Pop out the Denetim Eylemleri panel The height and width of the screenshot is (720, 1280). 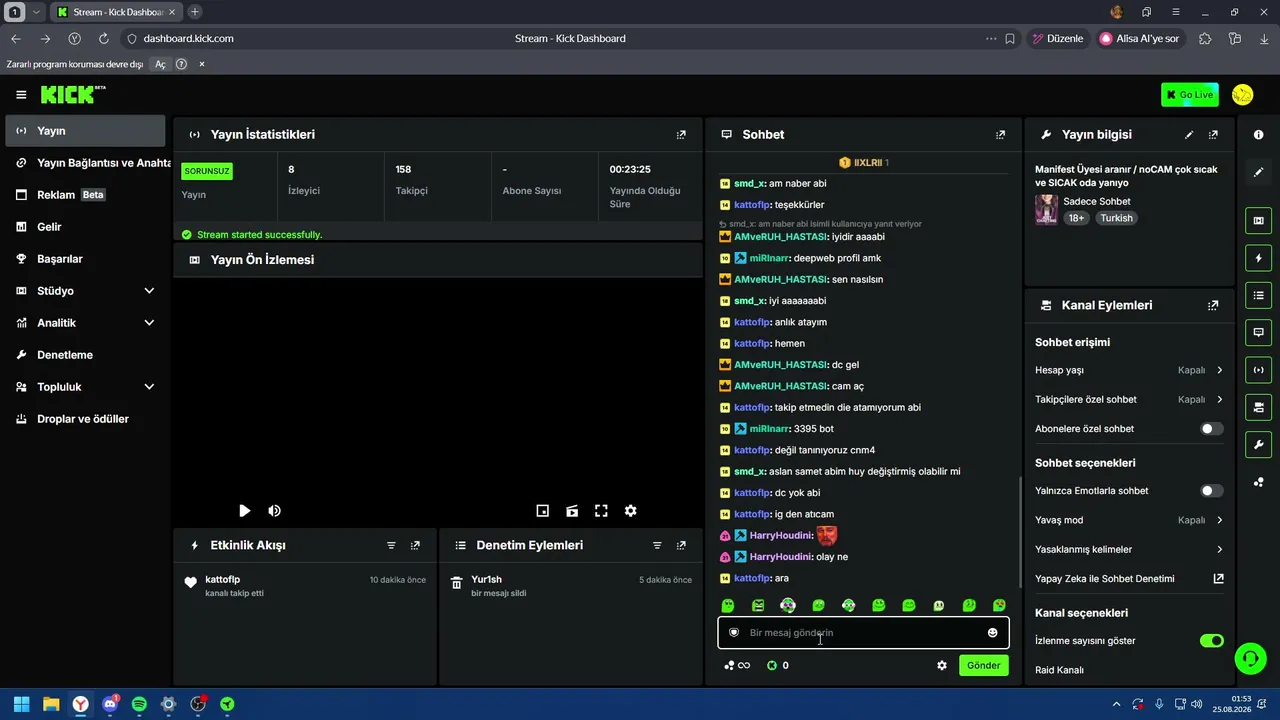681,545
